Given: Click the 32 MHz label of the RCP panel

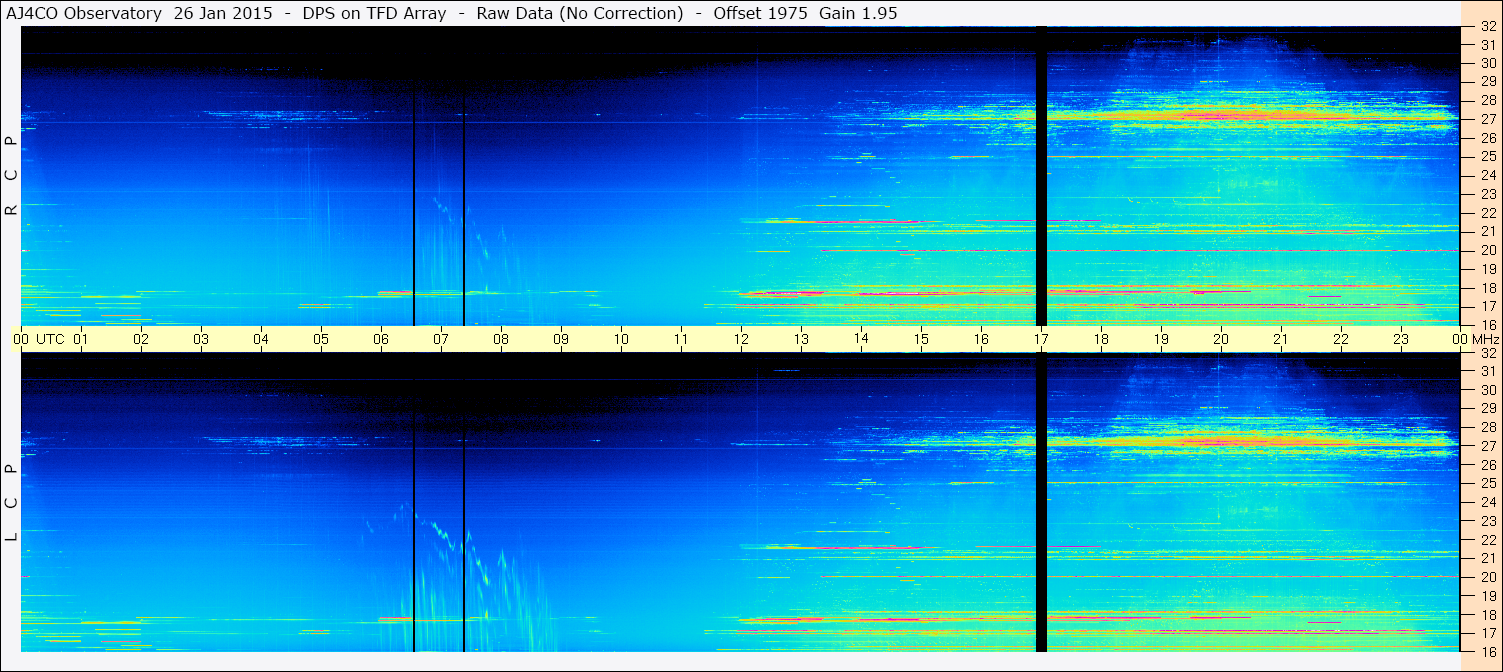Looking at the screenshot, I should click(1488, 27).
